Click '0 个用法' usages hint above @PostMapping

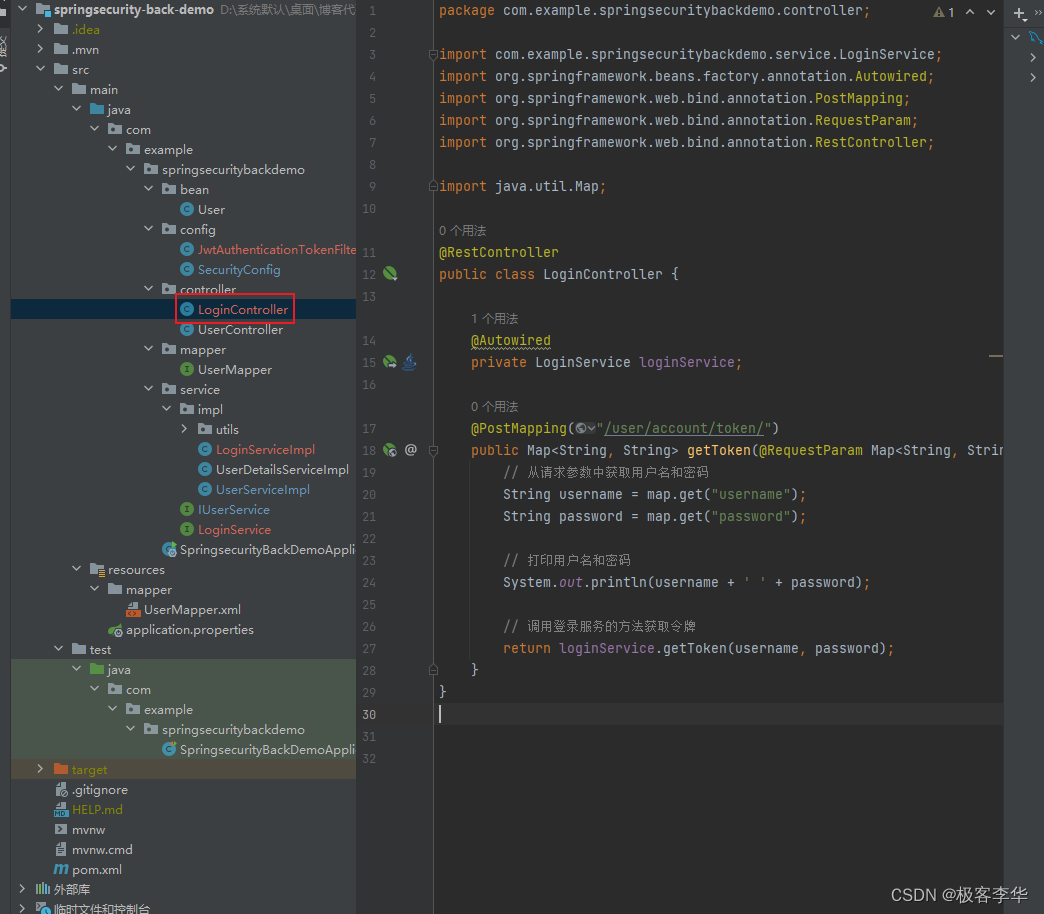(x=494, y=406)
